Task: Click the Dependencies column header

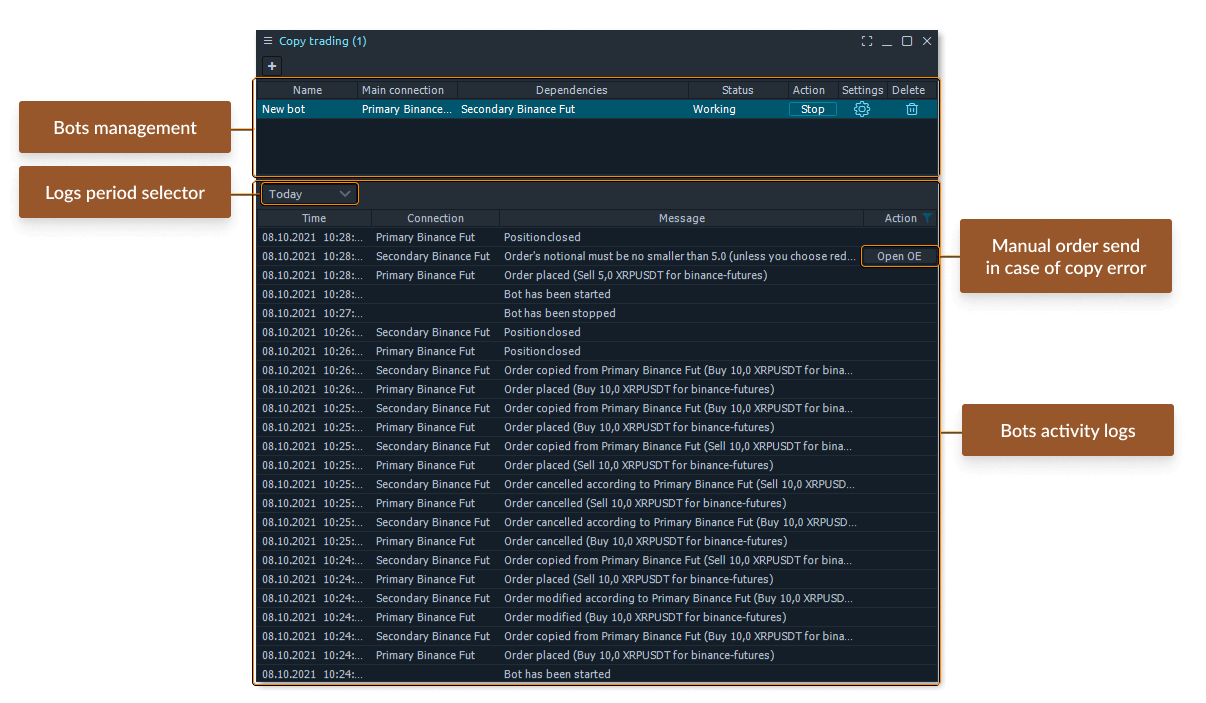Action: pyautogui.click(x=571, y=90)
